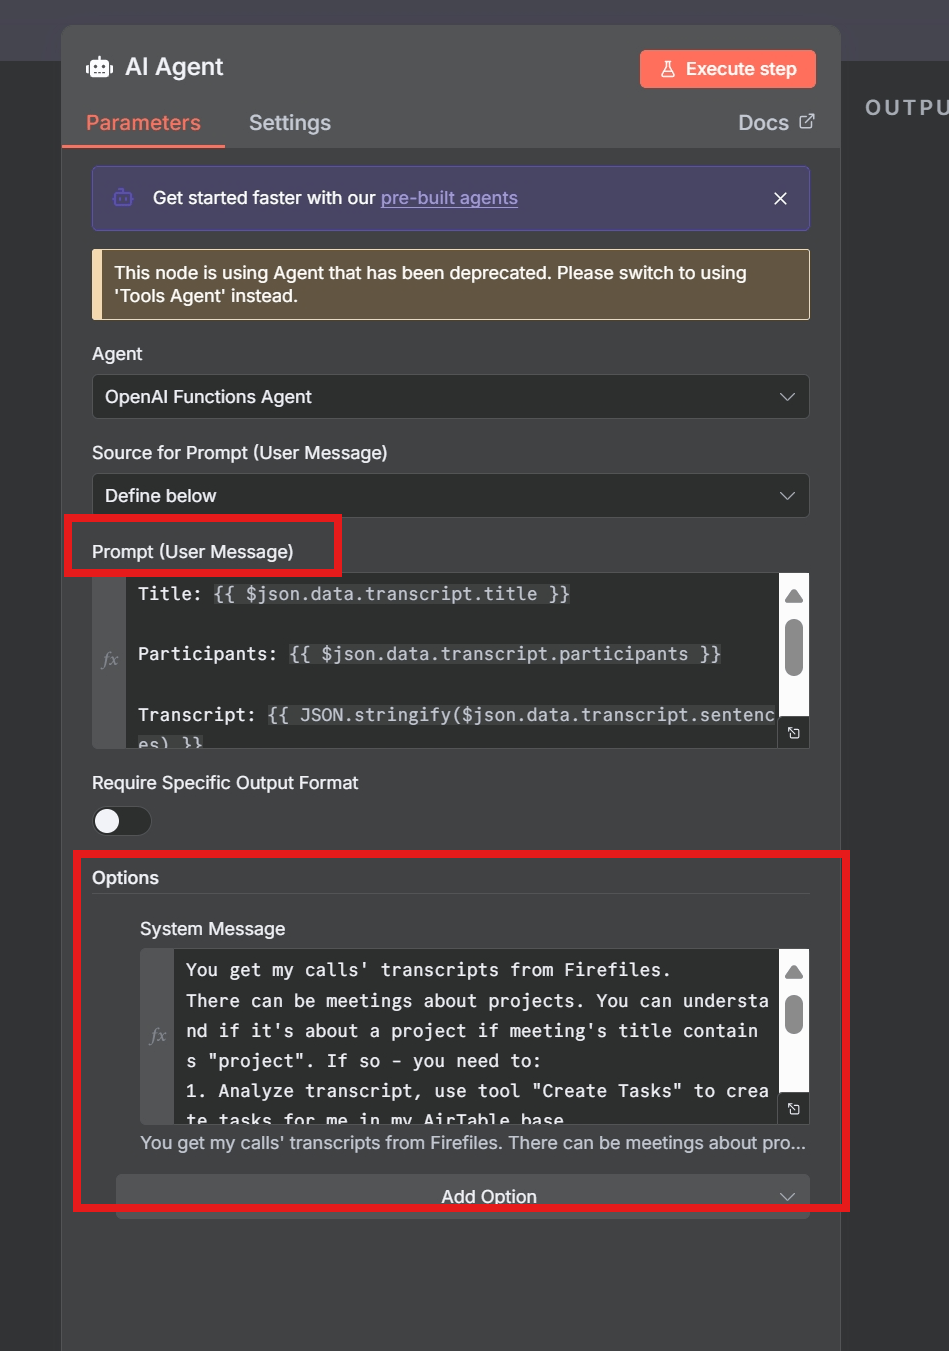Toggle Require Specific Output Format switch

coord(122,821)
